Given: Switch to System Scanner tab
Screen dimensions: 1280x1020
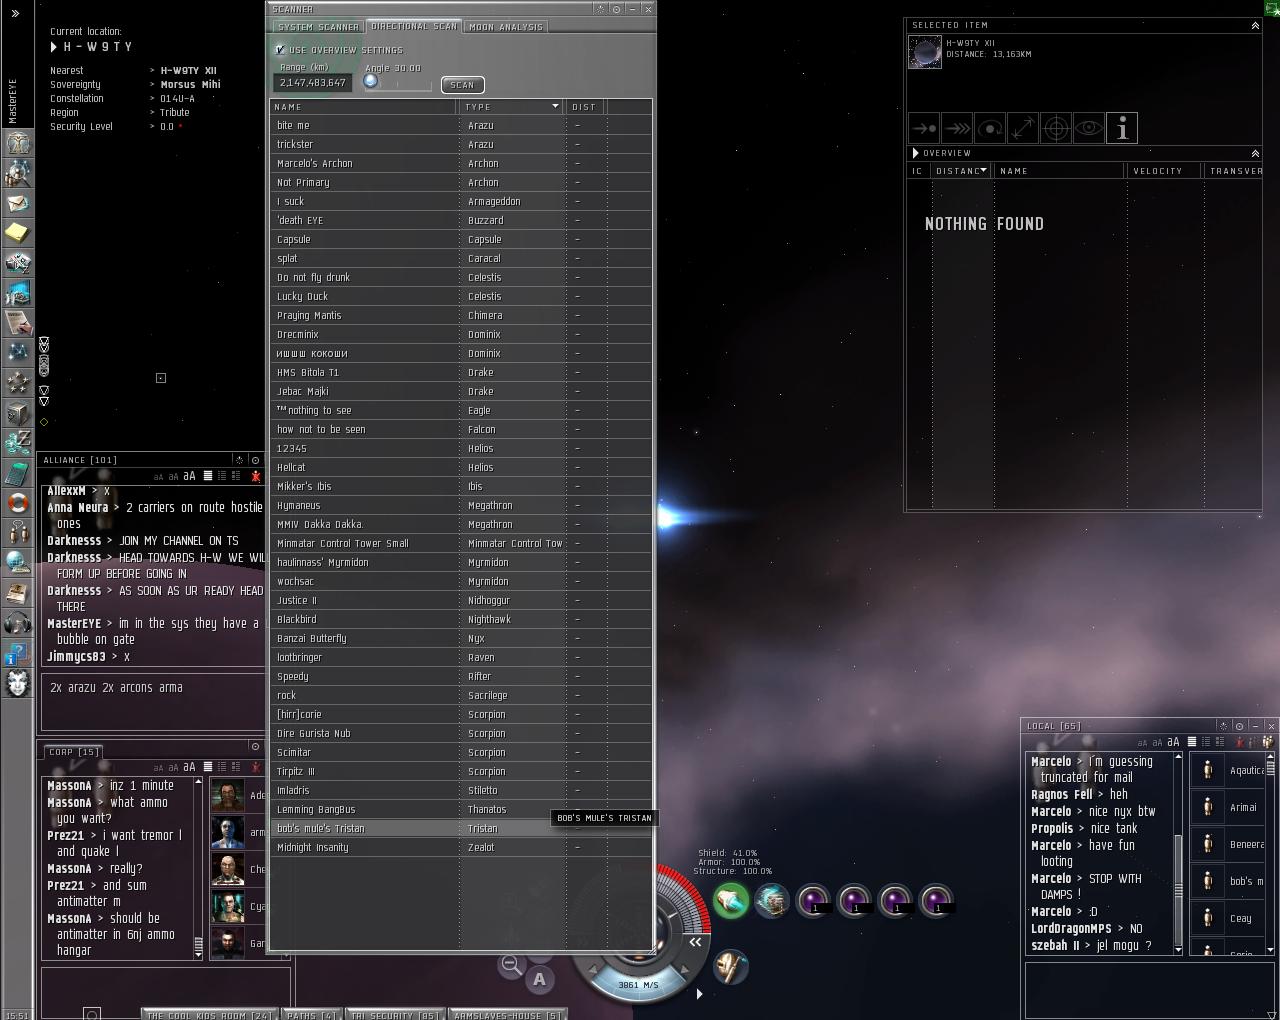Looking at the screenshot, I should click(x=318, y=27).
